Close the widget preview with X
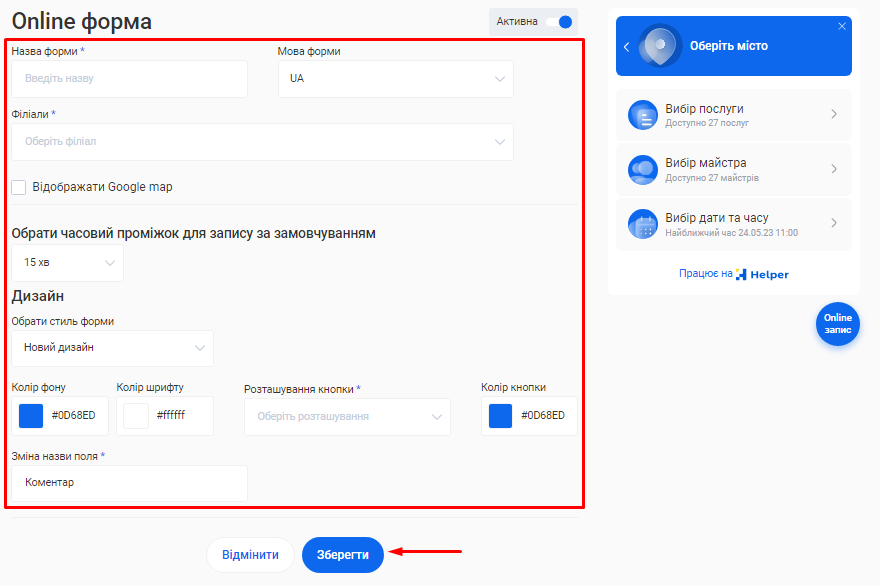Image resolution: width=880 pixels, height=586 pixels. [x=842, y=26]
